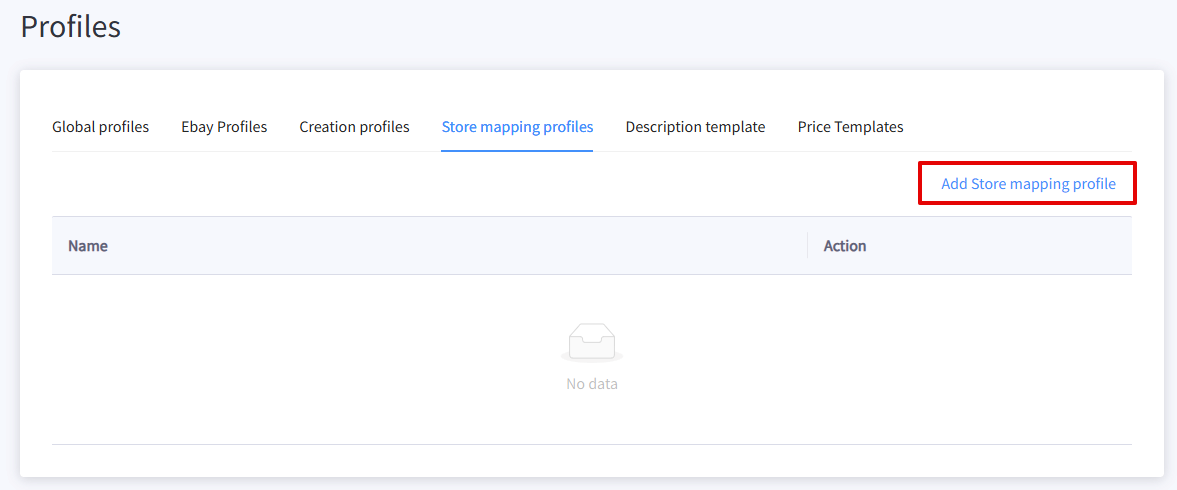Click the blue underline beneath Store mapping profiles
The width and height of the screenshot is (1177, 490).
click(517, 151)
